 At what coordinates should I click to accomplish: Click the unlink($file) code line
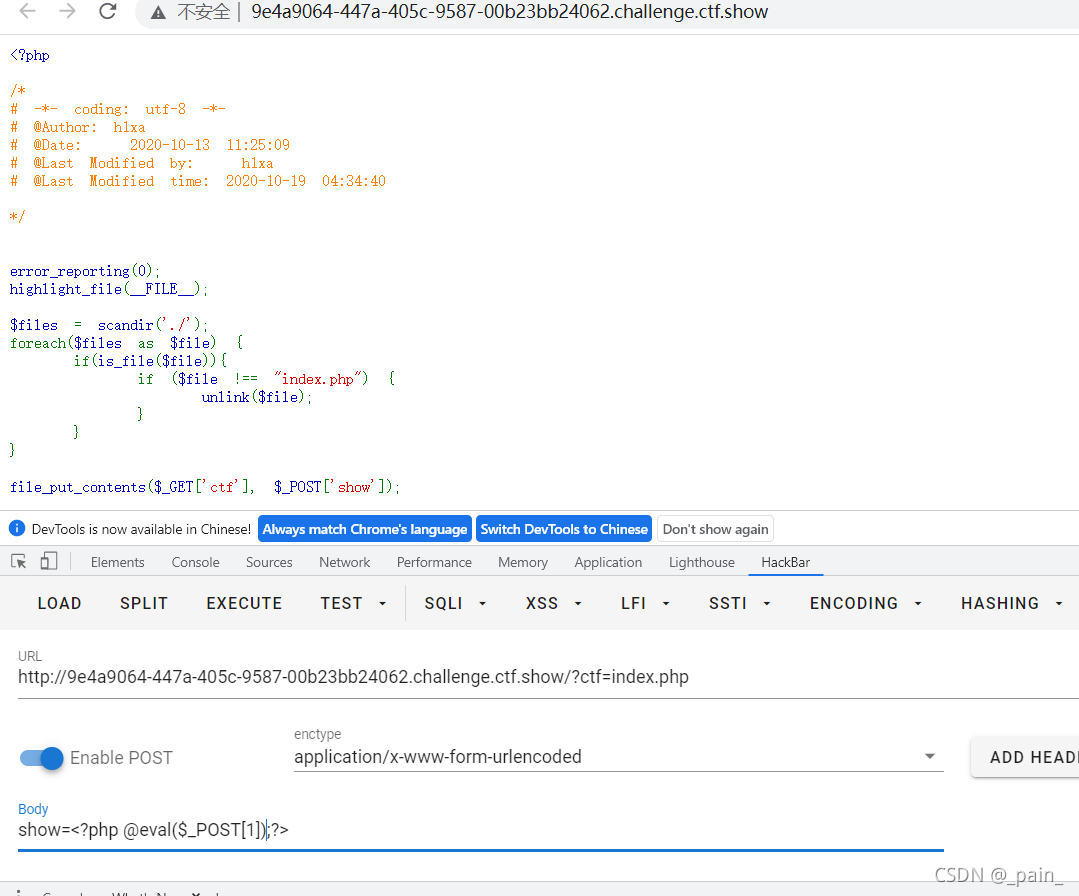pos(256,397)
